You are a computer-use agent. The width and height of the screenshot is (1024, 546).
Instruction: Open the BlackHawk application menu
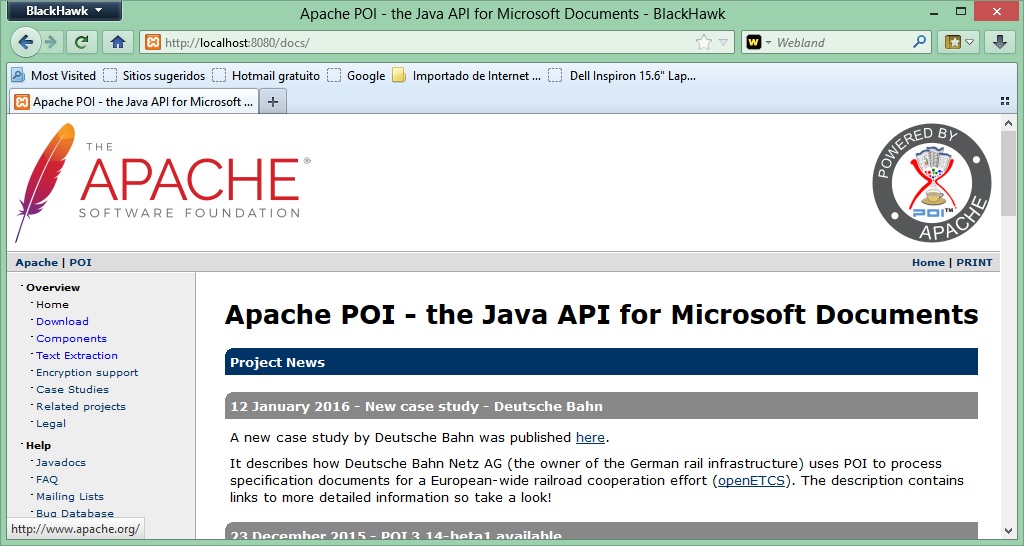[x=64, y=10]
